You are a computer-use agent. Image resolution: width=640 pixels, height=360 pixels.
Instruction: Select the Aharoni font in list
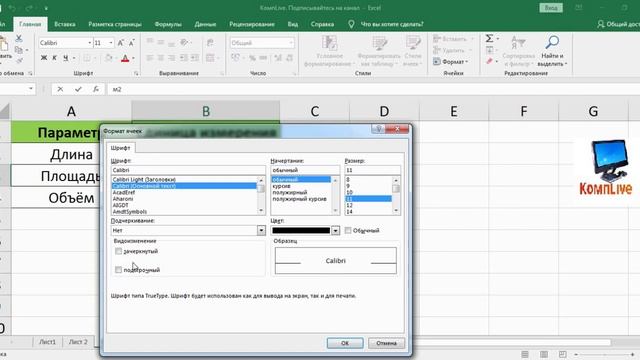tap(123, 199)
